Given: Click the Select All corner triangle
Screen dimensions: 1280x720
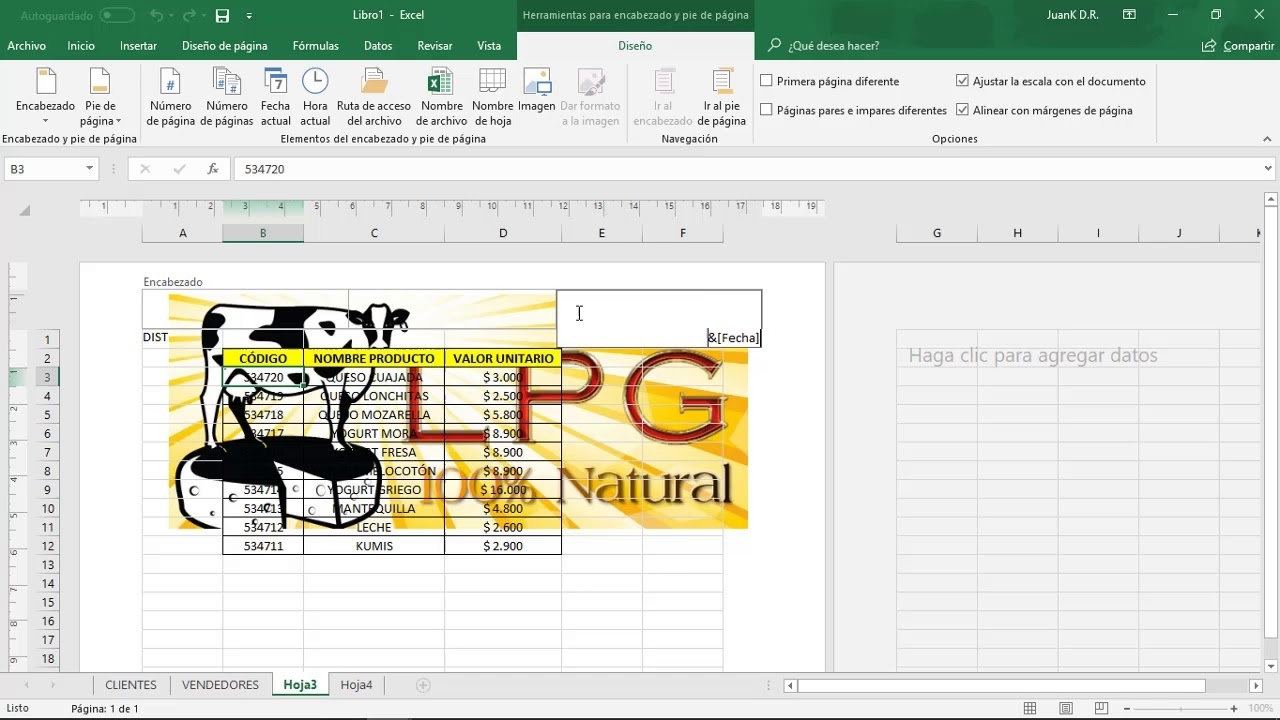Looking at the screenshot, I should pyautogui.click(x=24, y=210).
